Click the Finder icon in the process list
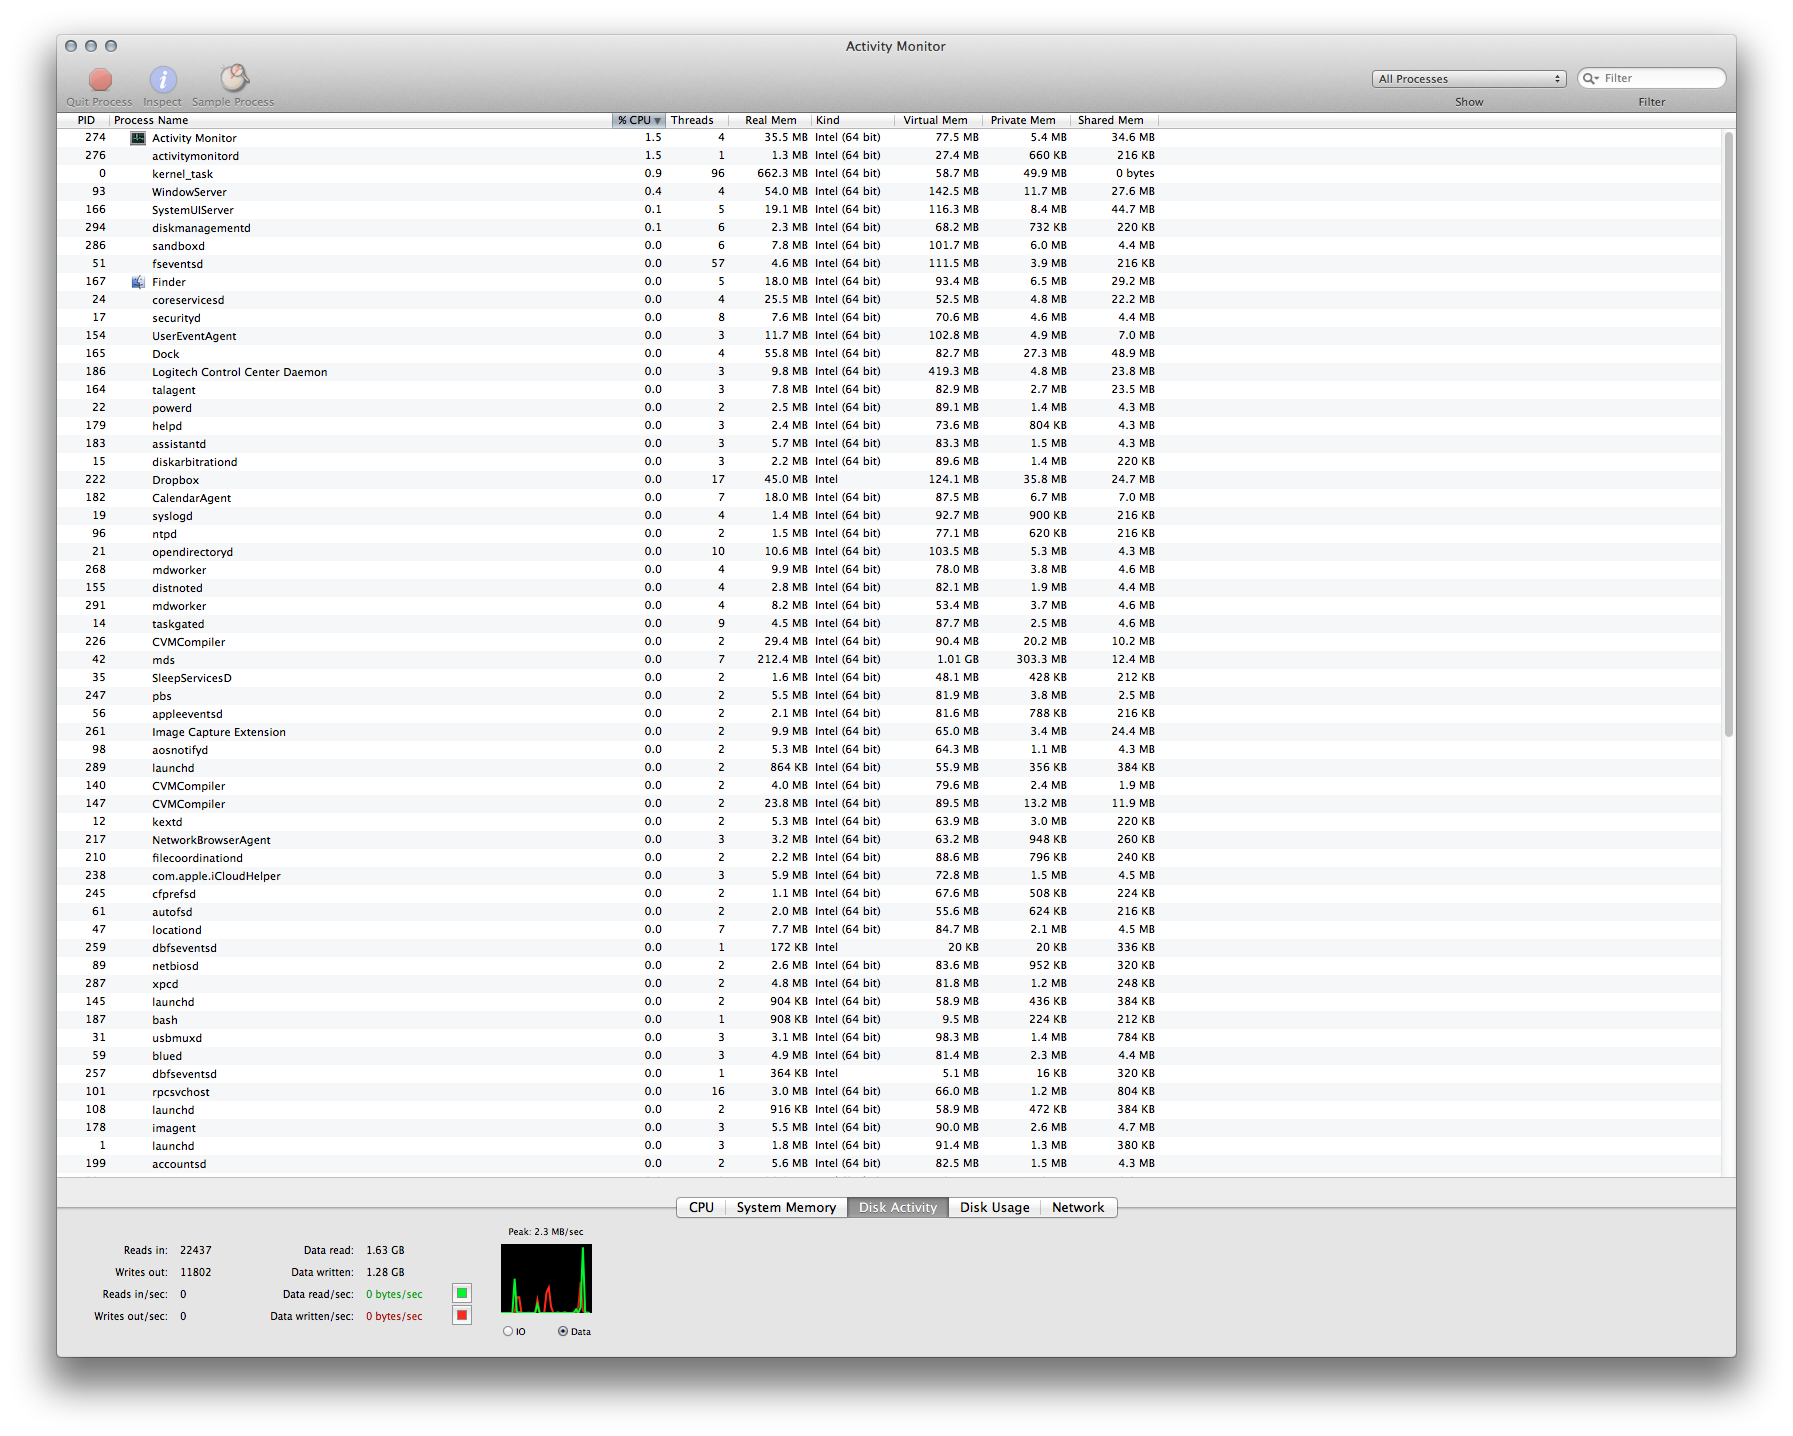The image size is (1793, 1436). 138,282
